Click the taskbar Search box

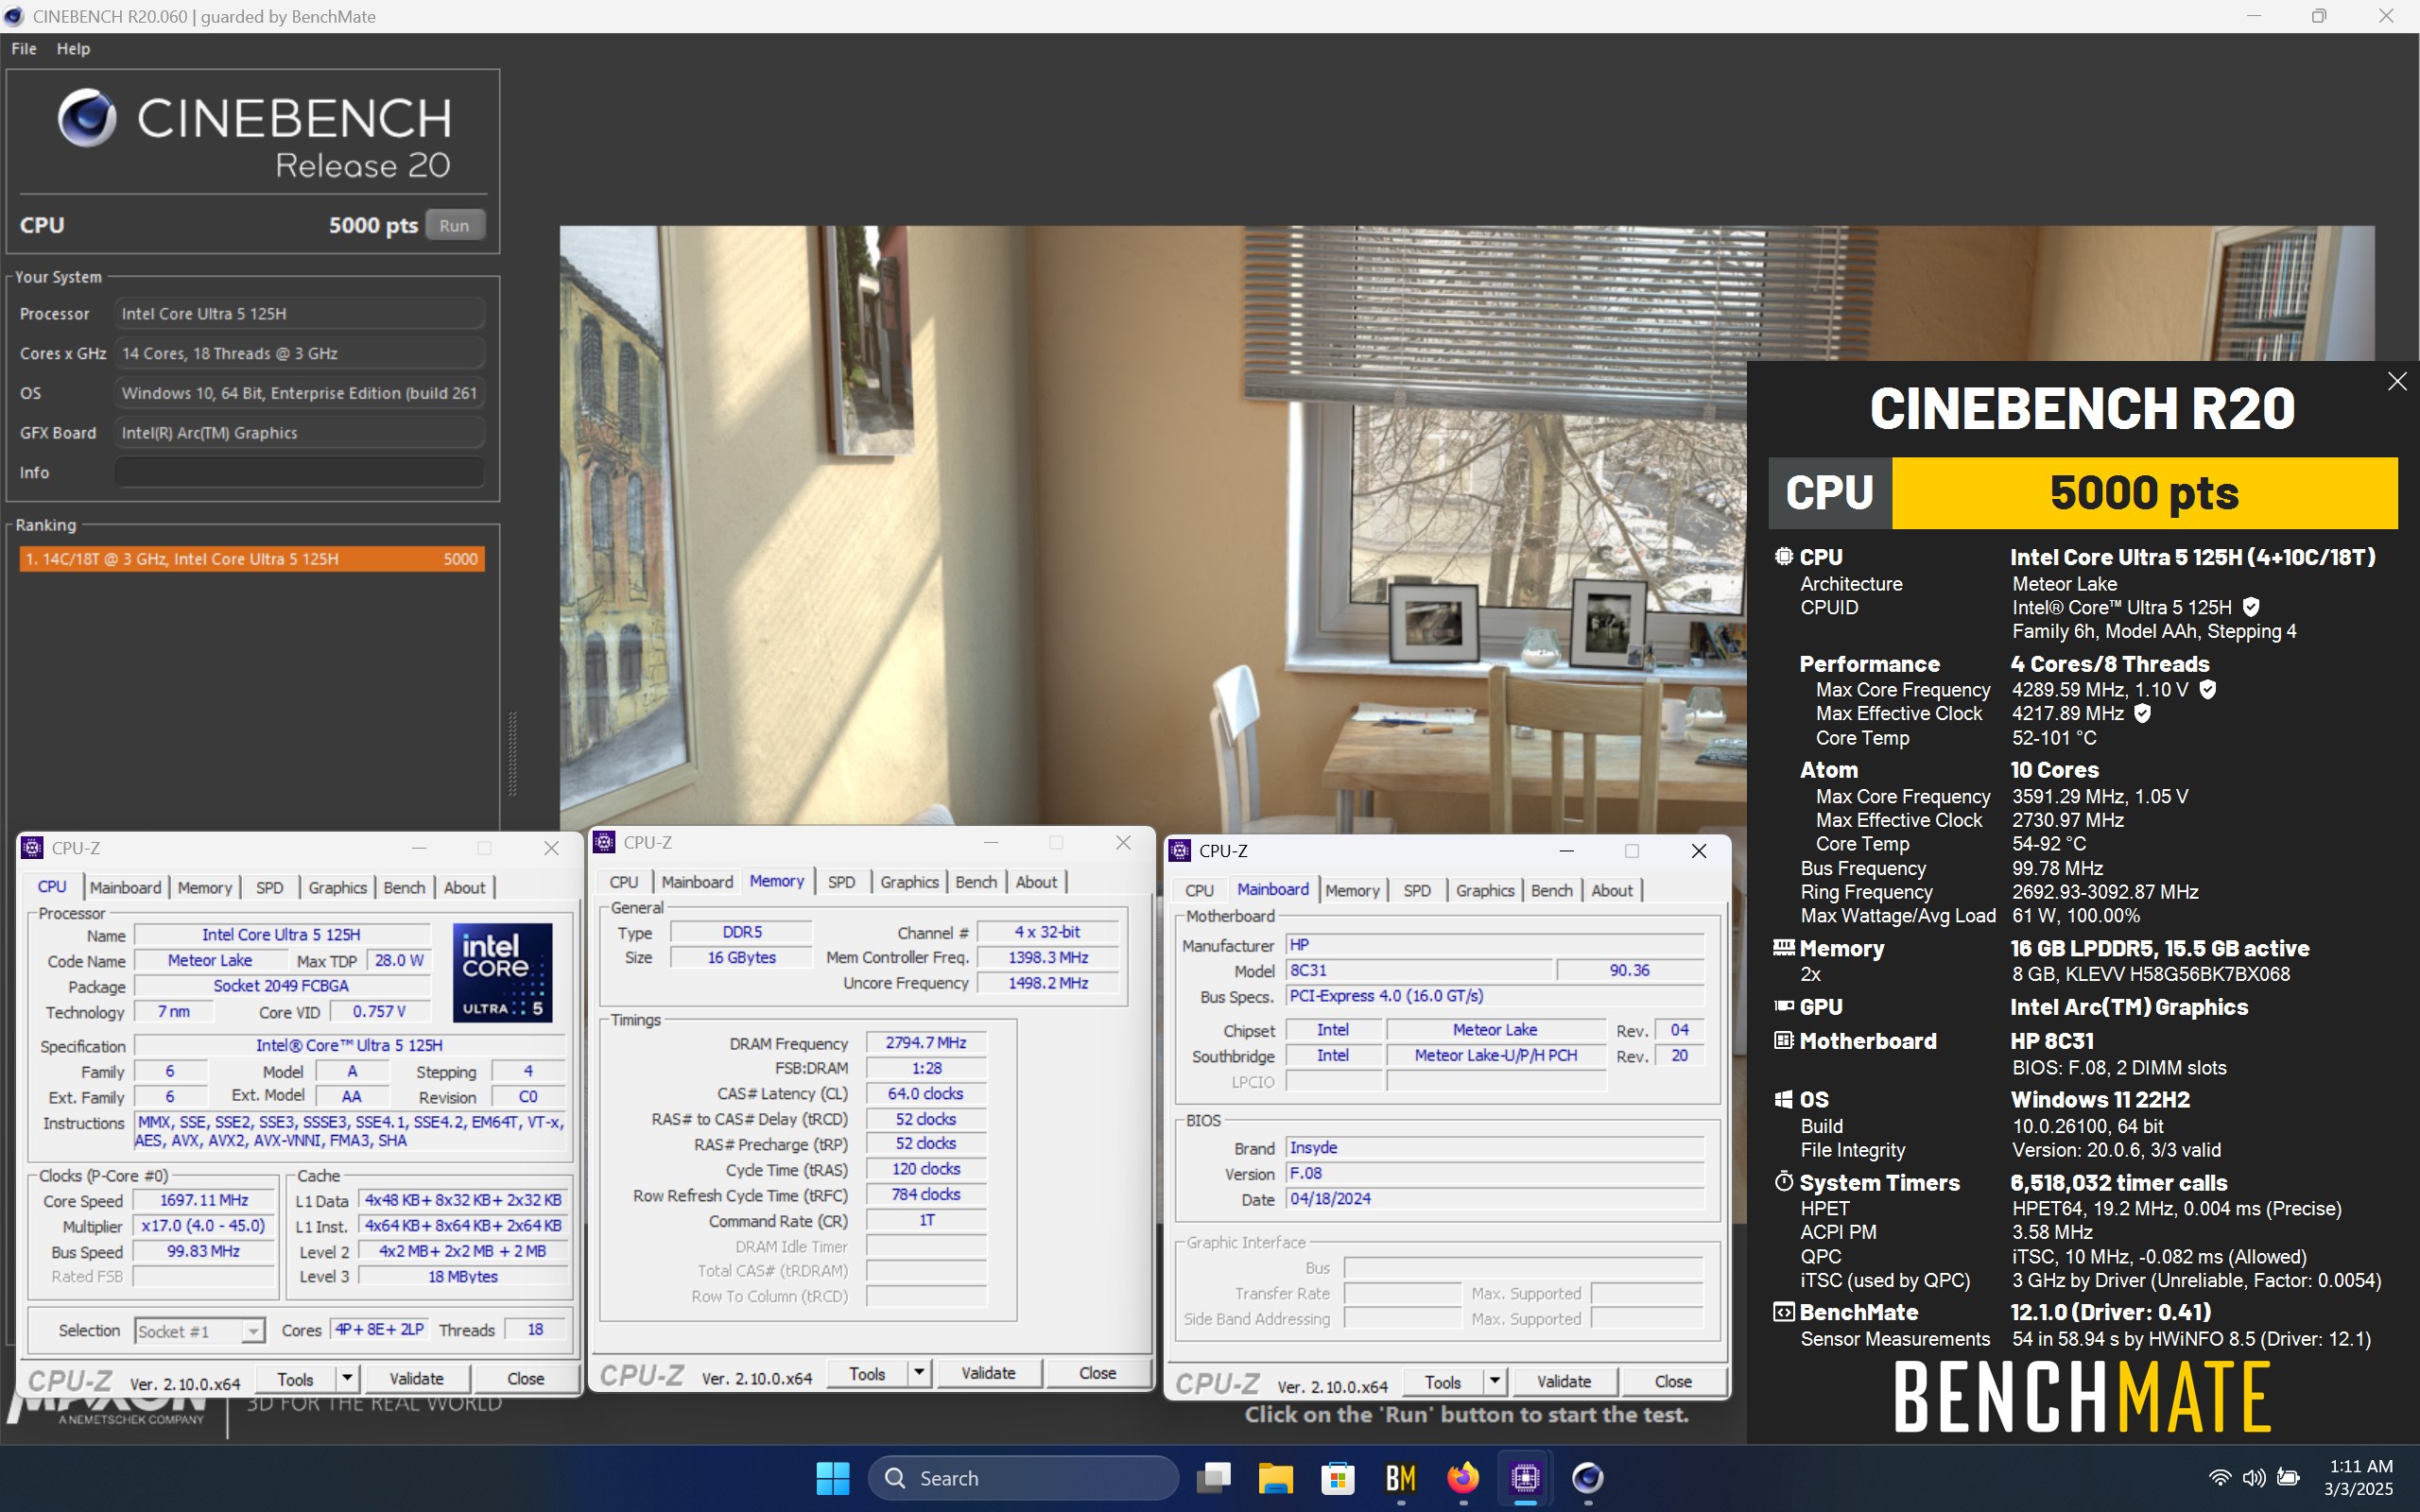(1023, 1477)
